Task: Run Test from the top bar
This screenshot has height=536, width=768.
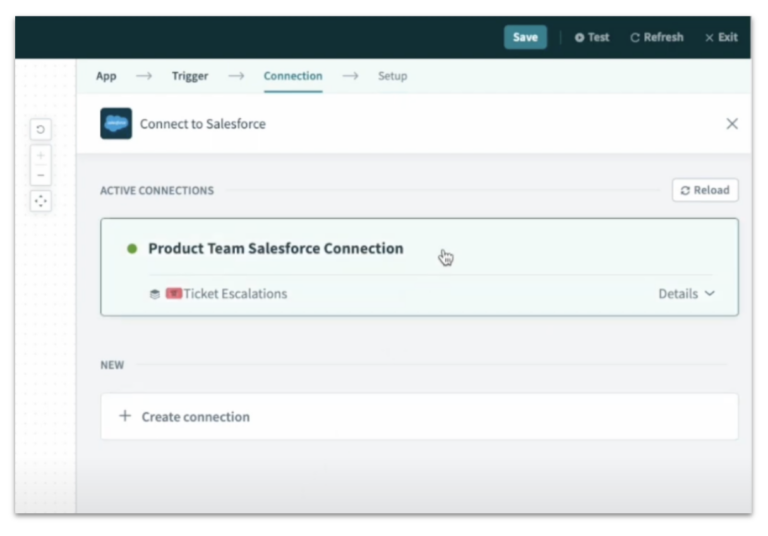Action: (592, 37)
